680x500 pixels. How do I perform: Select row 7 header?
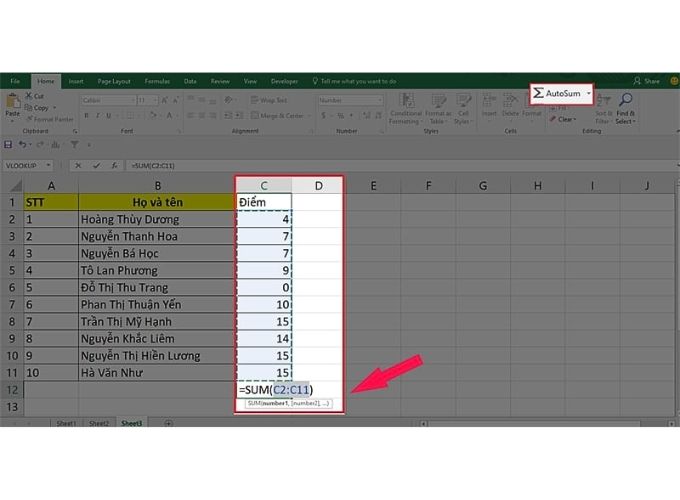pyautogui.click(x=12, y=304)
